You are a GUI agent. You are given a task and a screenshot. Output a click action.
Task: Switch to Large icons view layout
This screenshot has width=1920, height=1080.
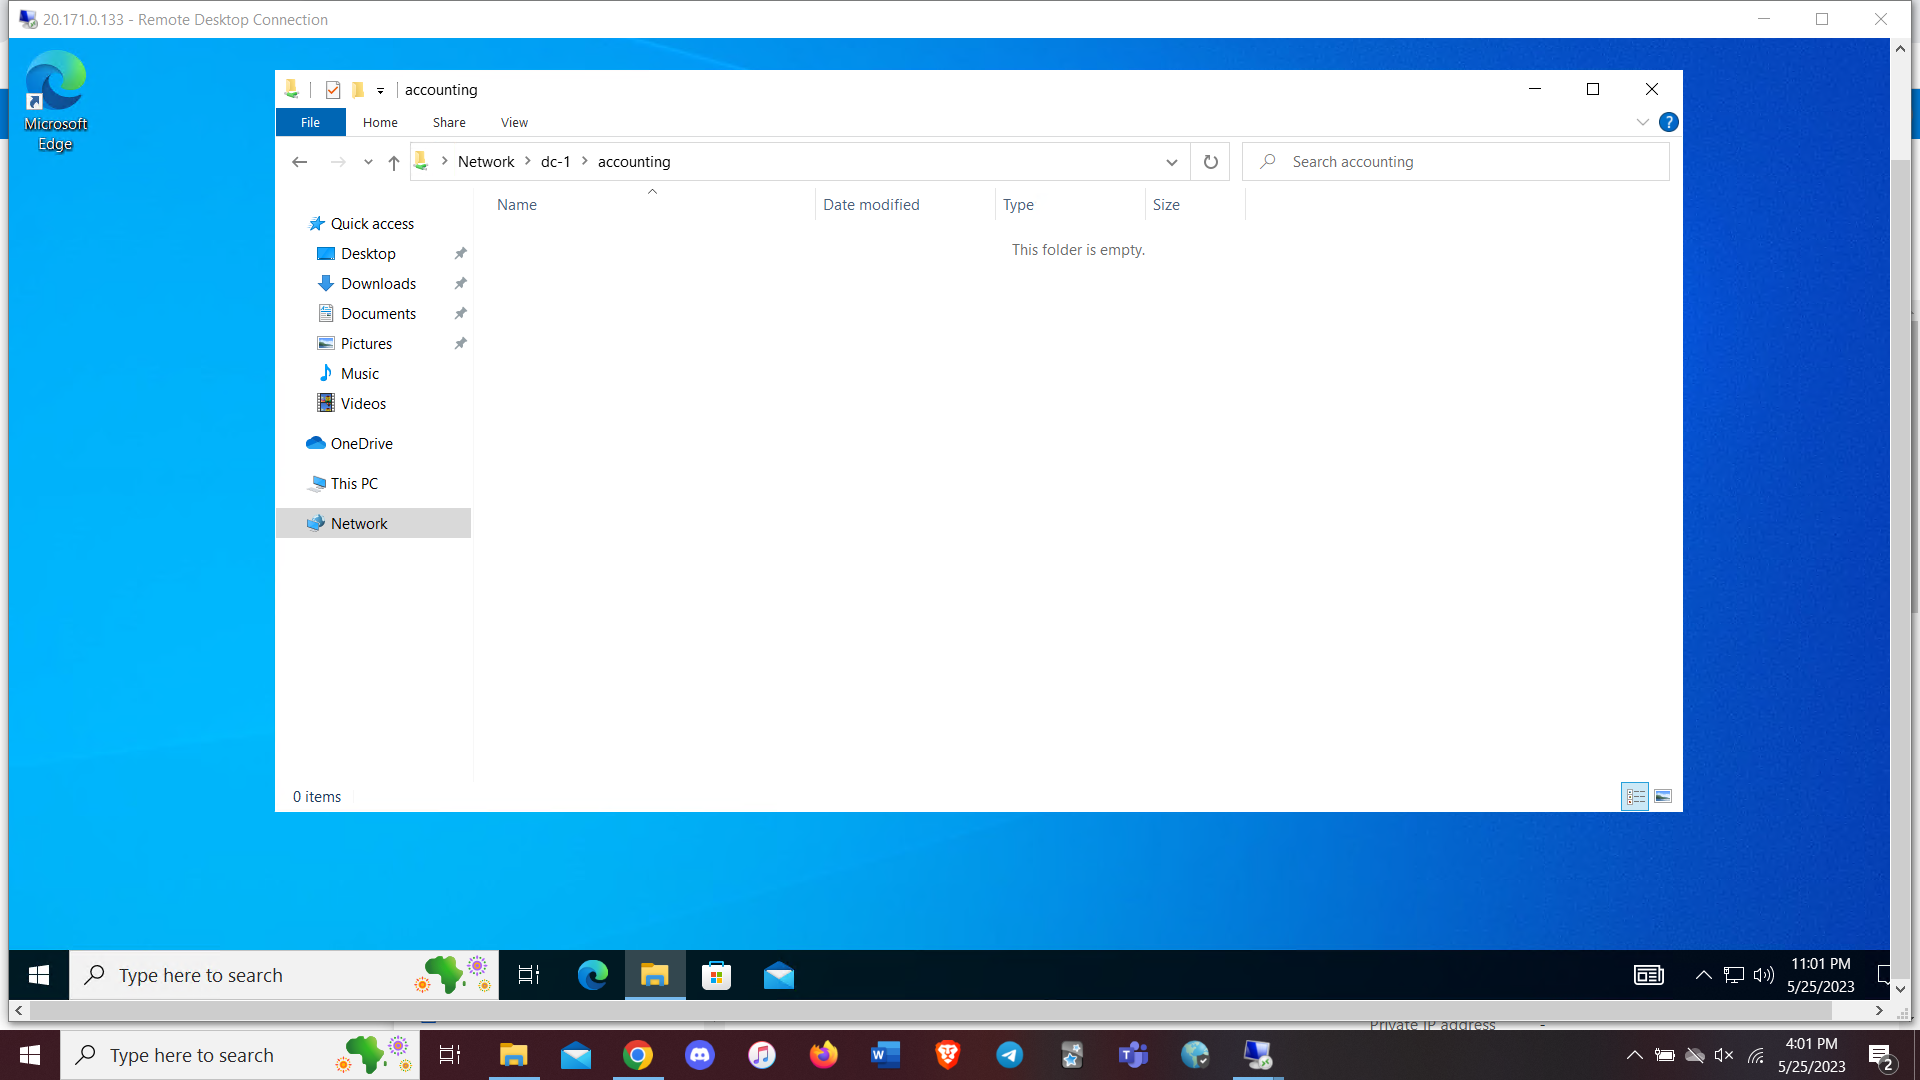[1663, 797]
